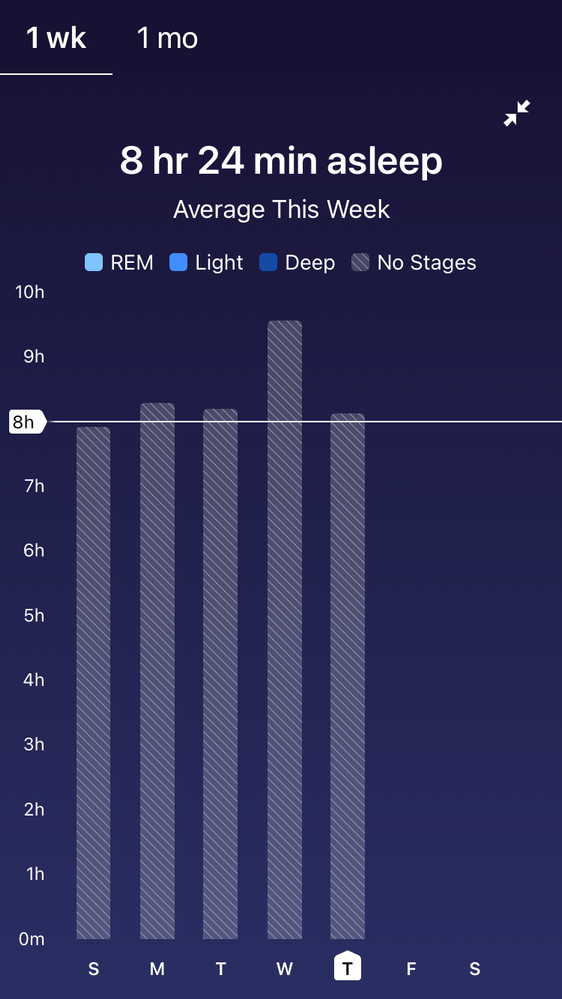The width and height of the screenshot is (562, 999).
Task: Tap the M day label
Action: [x=157, y=970]
